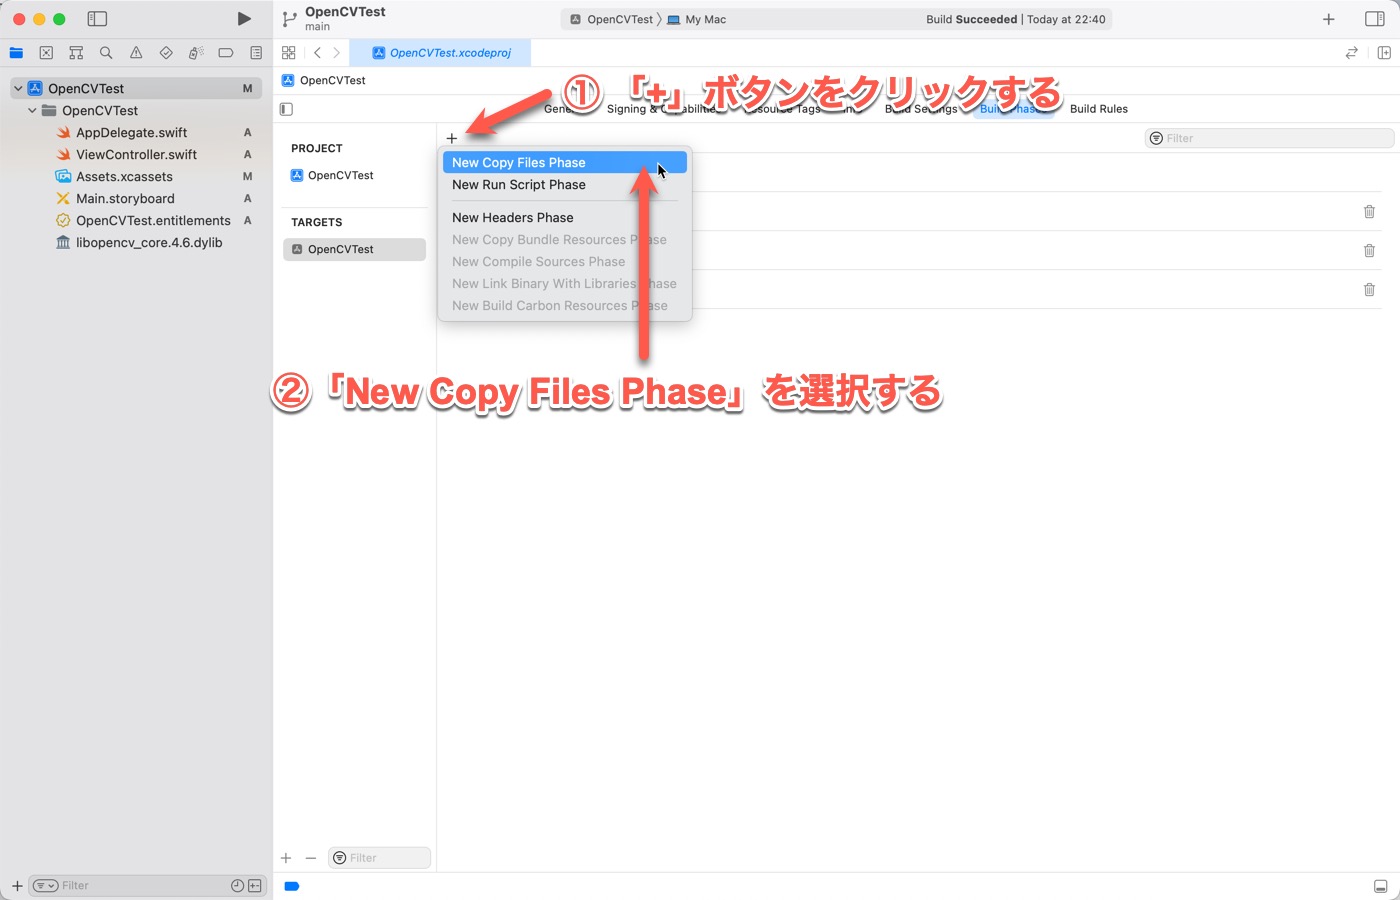The image size is (1400, 900).
Task: Open the related items grid icon
Action: pyautogui.click(x=288, y=53)
